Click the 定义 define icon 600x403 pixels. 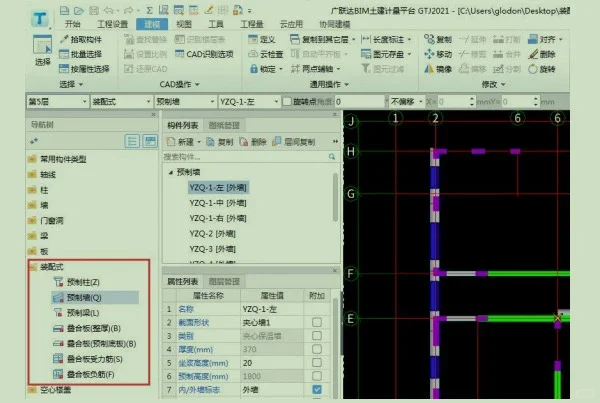(253, 39)
